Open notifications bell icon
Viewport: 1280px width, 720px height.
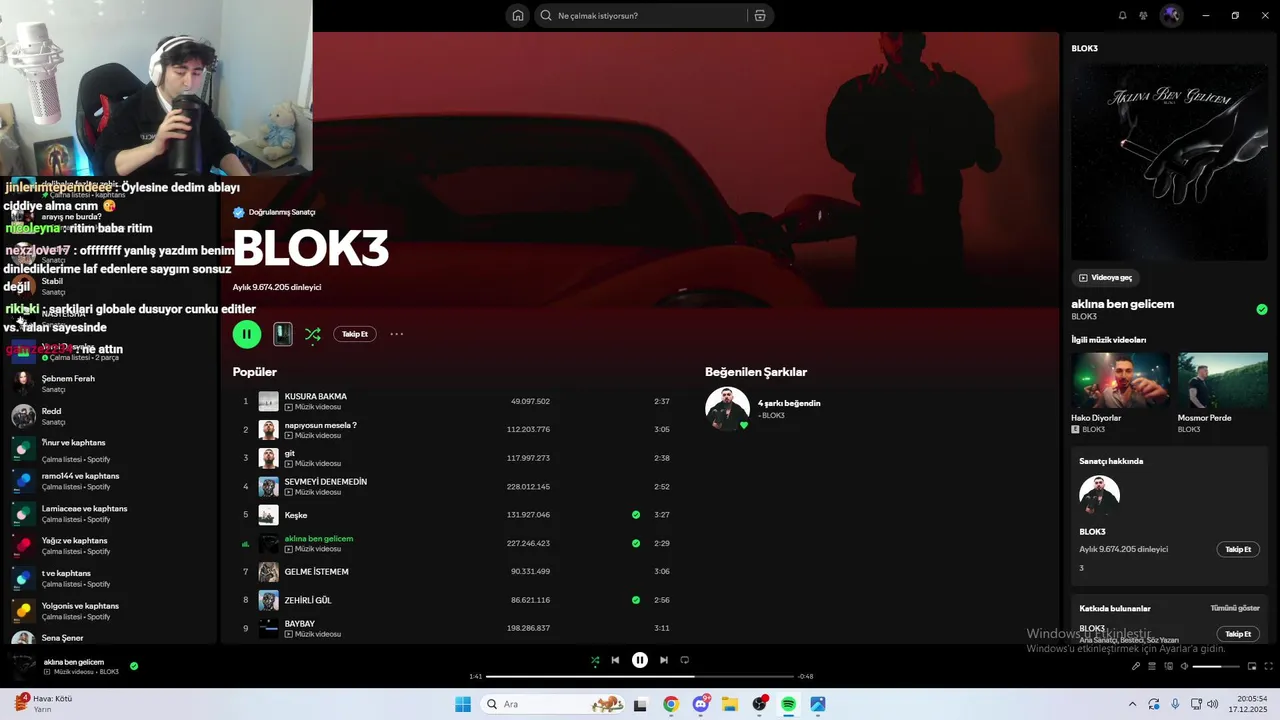1122,16
